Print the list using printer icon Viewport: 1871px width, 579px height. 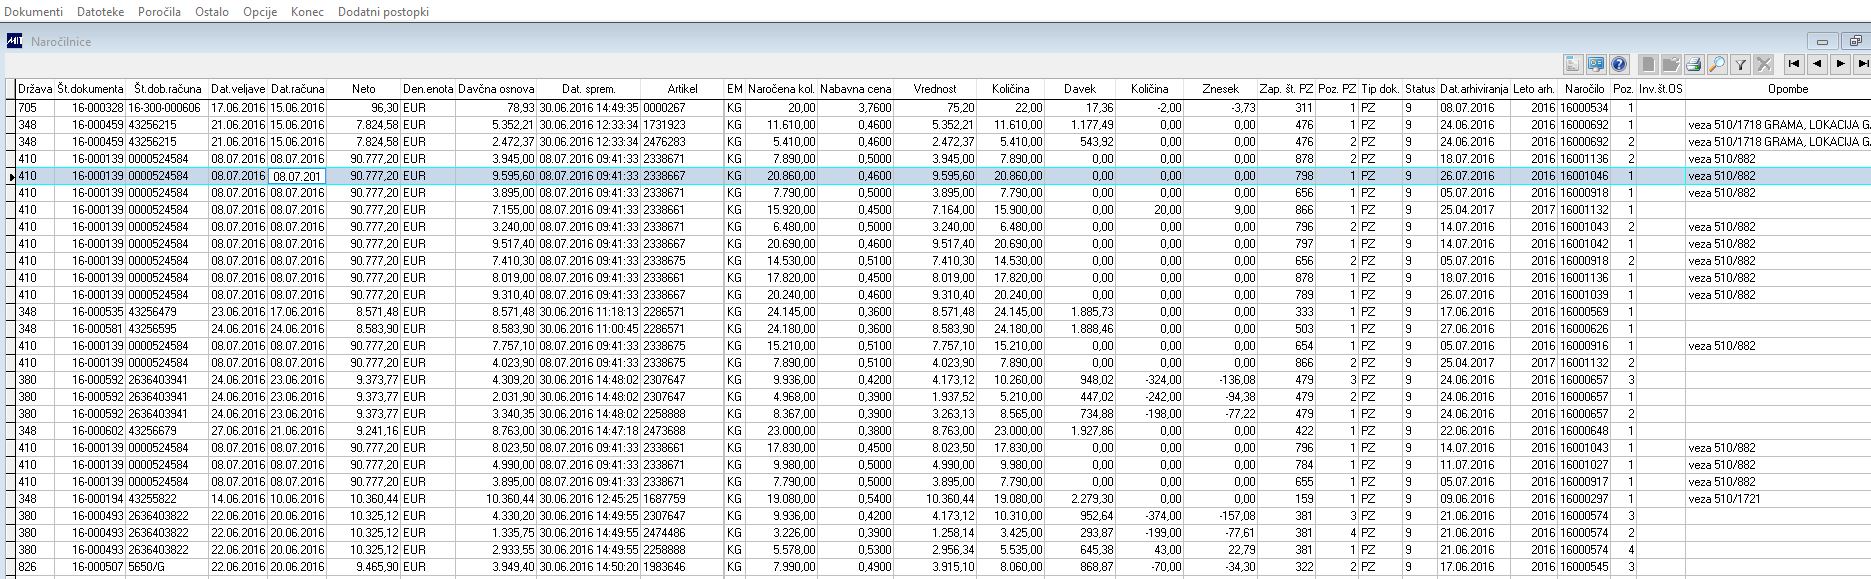[x=1694, y=65]
